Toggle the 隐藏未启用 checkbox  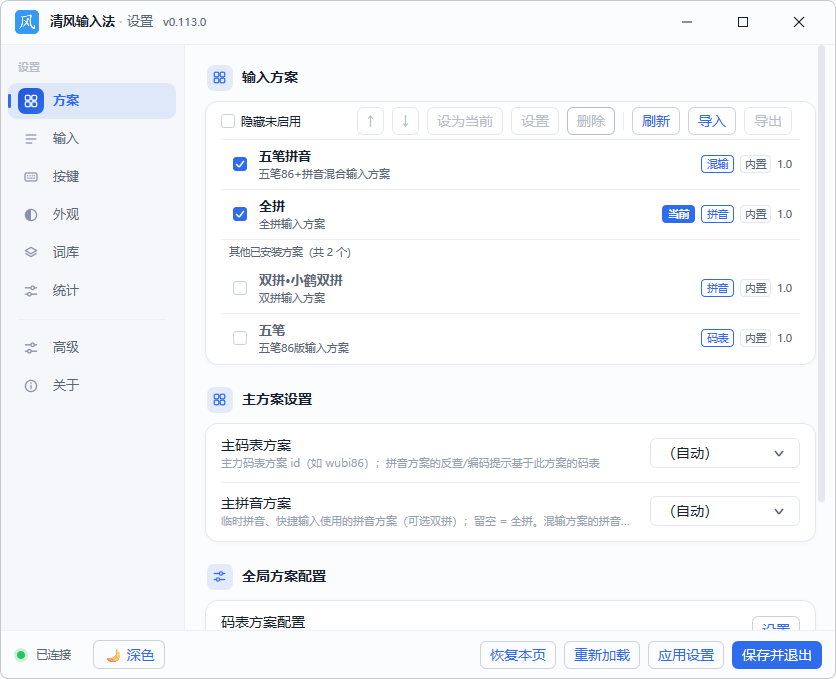coord(228,121)
